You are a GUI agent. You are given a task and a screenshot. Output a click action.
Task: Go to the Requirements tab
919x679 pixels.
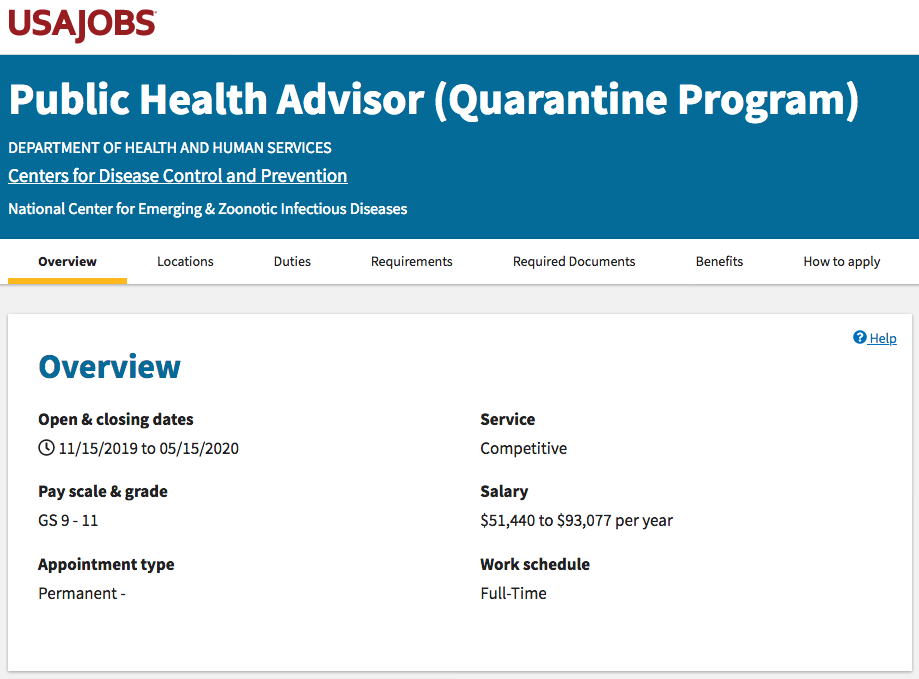coord(411,262)
